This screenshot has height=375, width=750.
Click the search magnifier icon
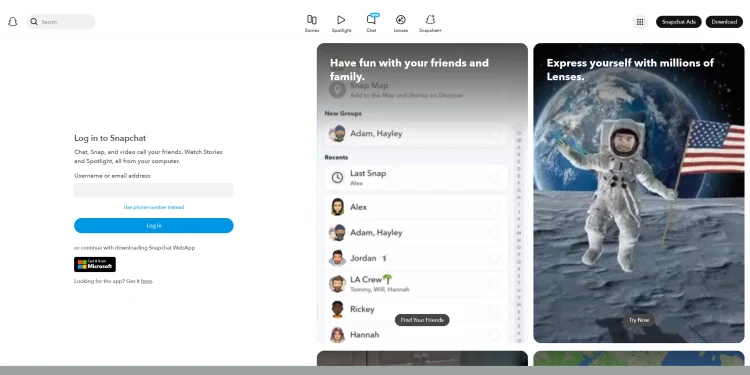34,22
